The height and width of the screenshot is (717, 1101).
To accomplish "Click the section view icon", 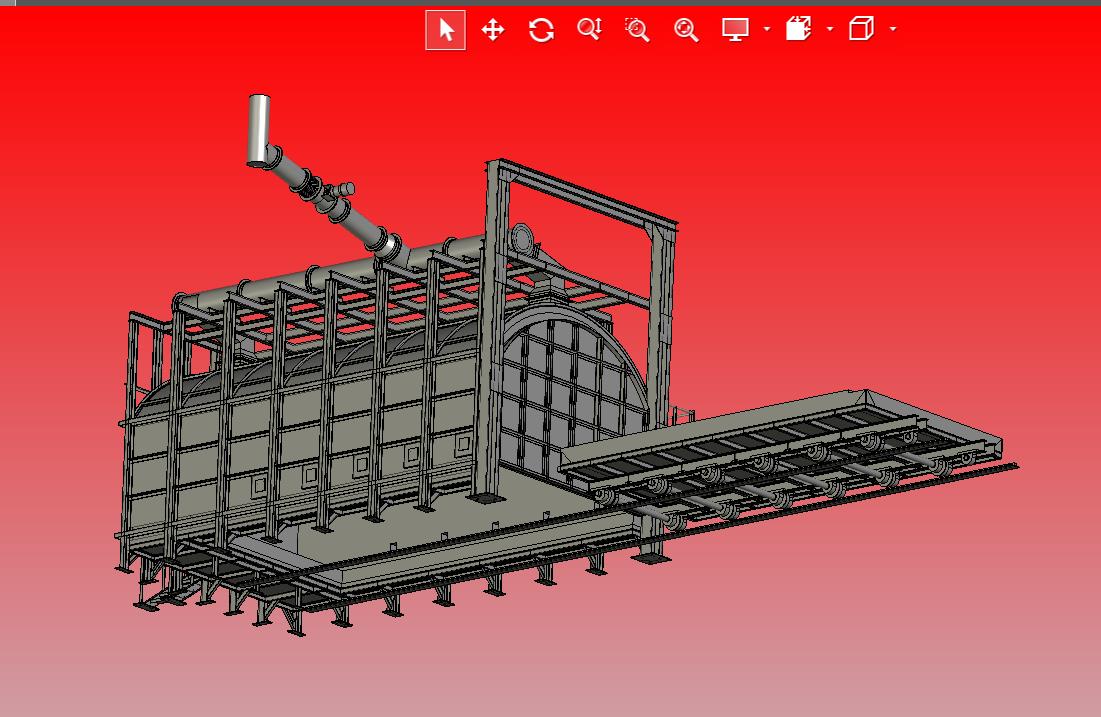I will coord(798,29).
